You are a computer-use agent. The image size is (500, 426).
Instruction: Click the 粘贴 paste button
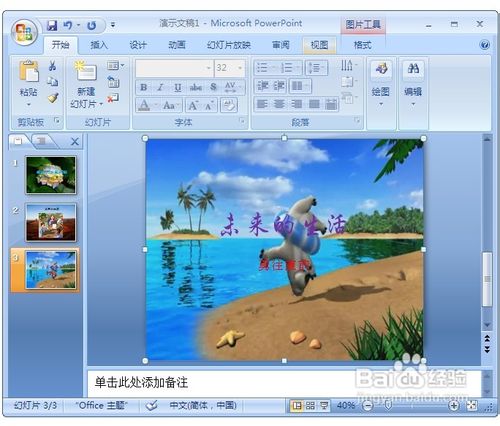(x=28, y=83)
